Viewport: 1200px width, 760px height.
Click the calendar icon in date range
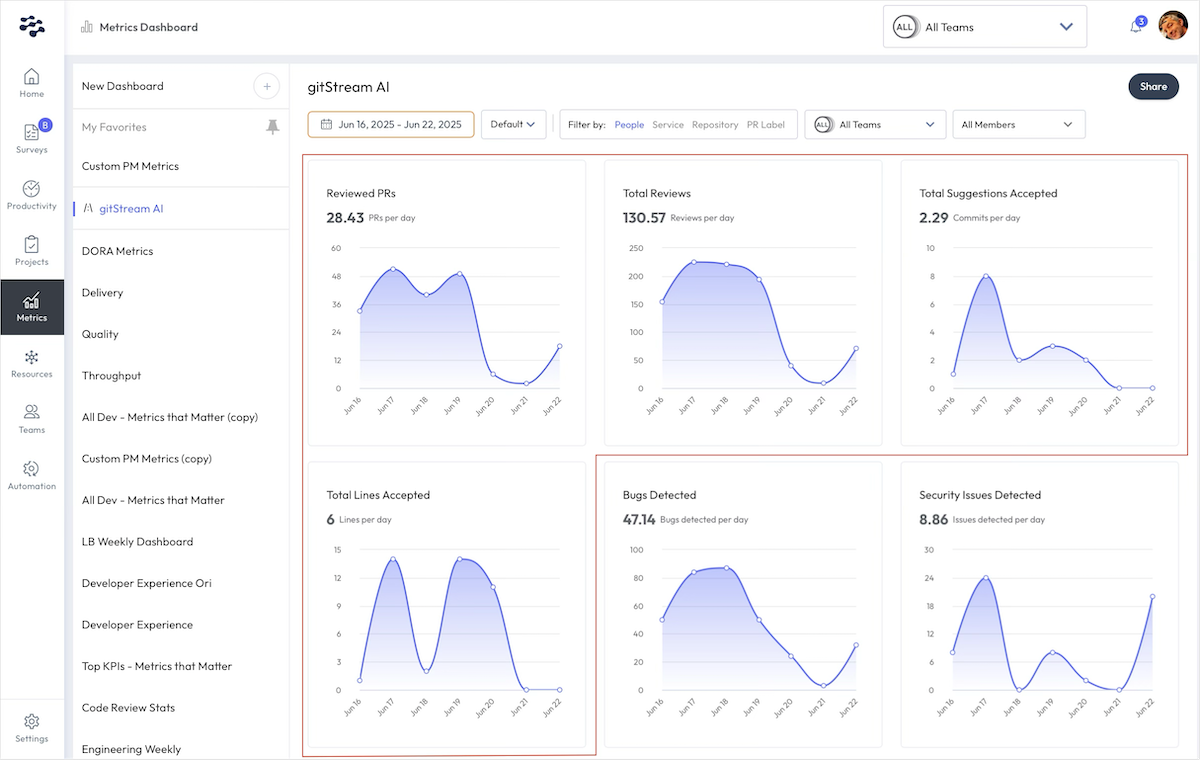[x=326, y=125]
